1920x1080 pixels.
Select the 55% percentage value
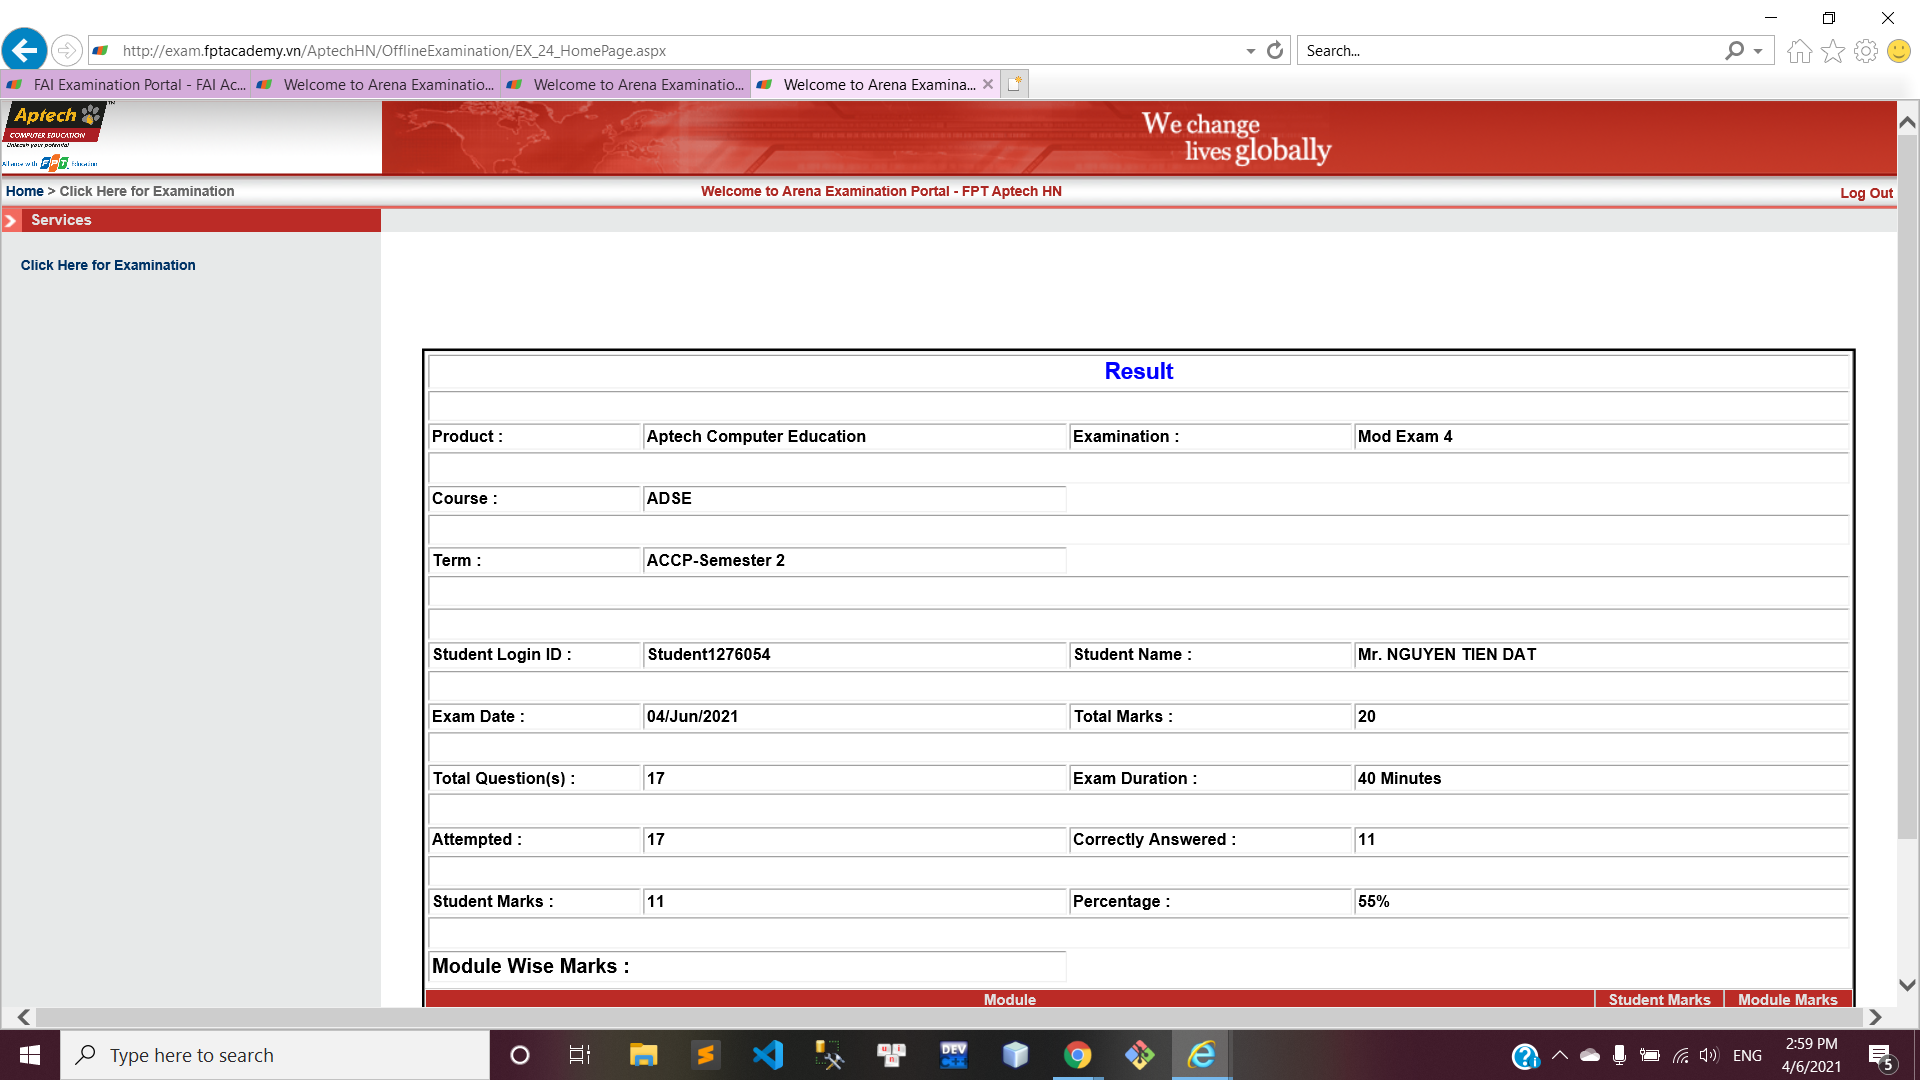(1373, 901)
